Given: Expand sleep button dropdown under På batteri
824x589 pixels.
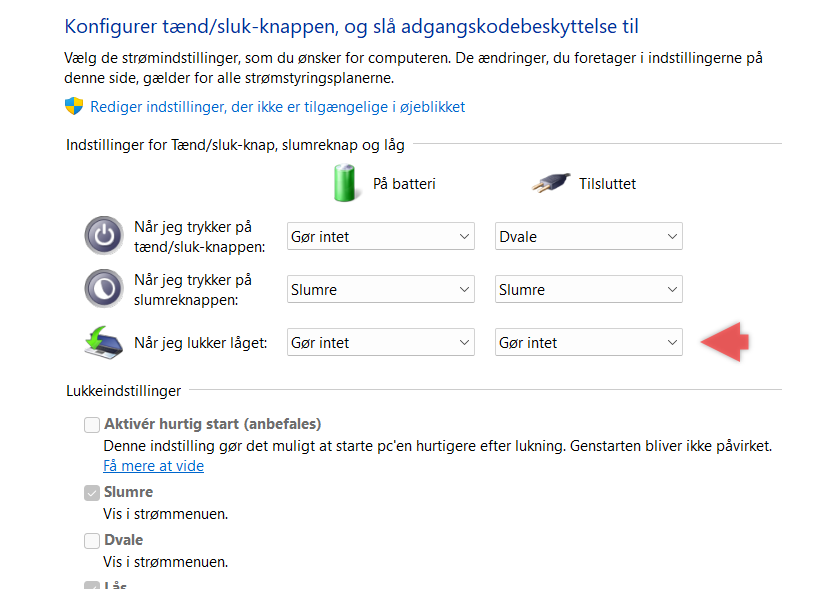Looking at the screenshot, I should point(380,290).
